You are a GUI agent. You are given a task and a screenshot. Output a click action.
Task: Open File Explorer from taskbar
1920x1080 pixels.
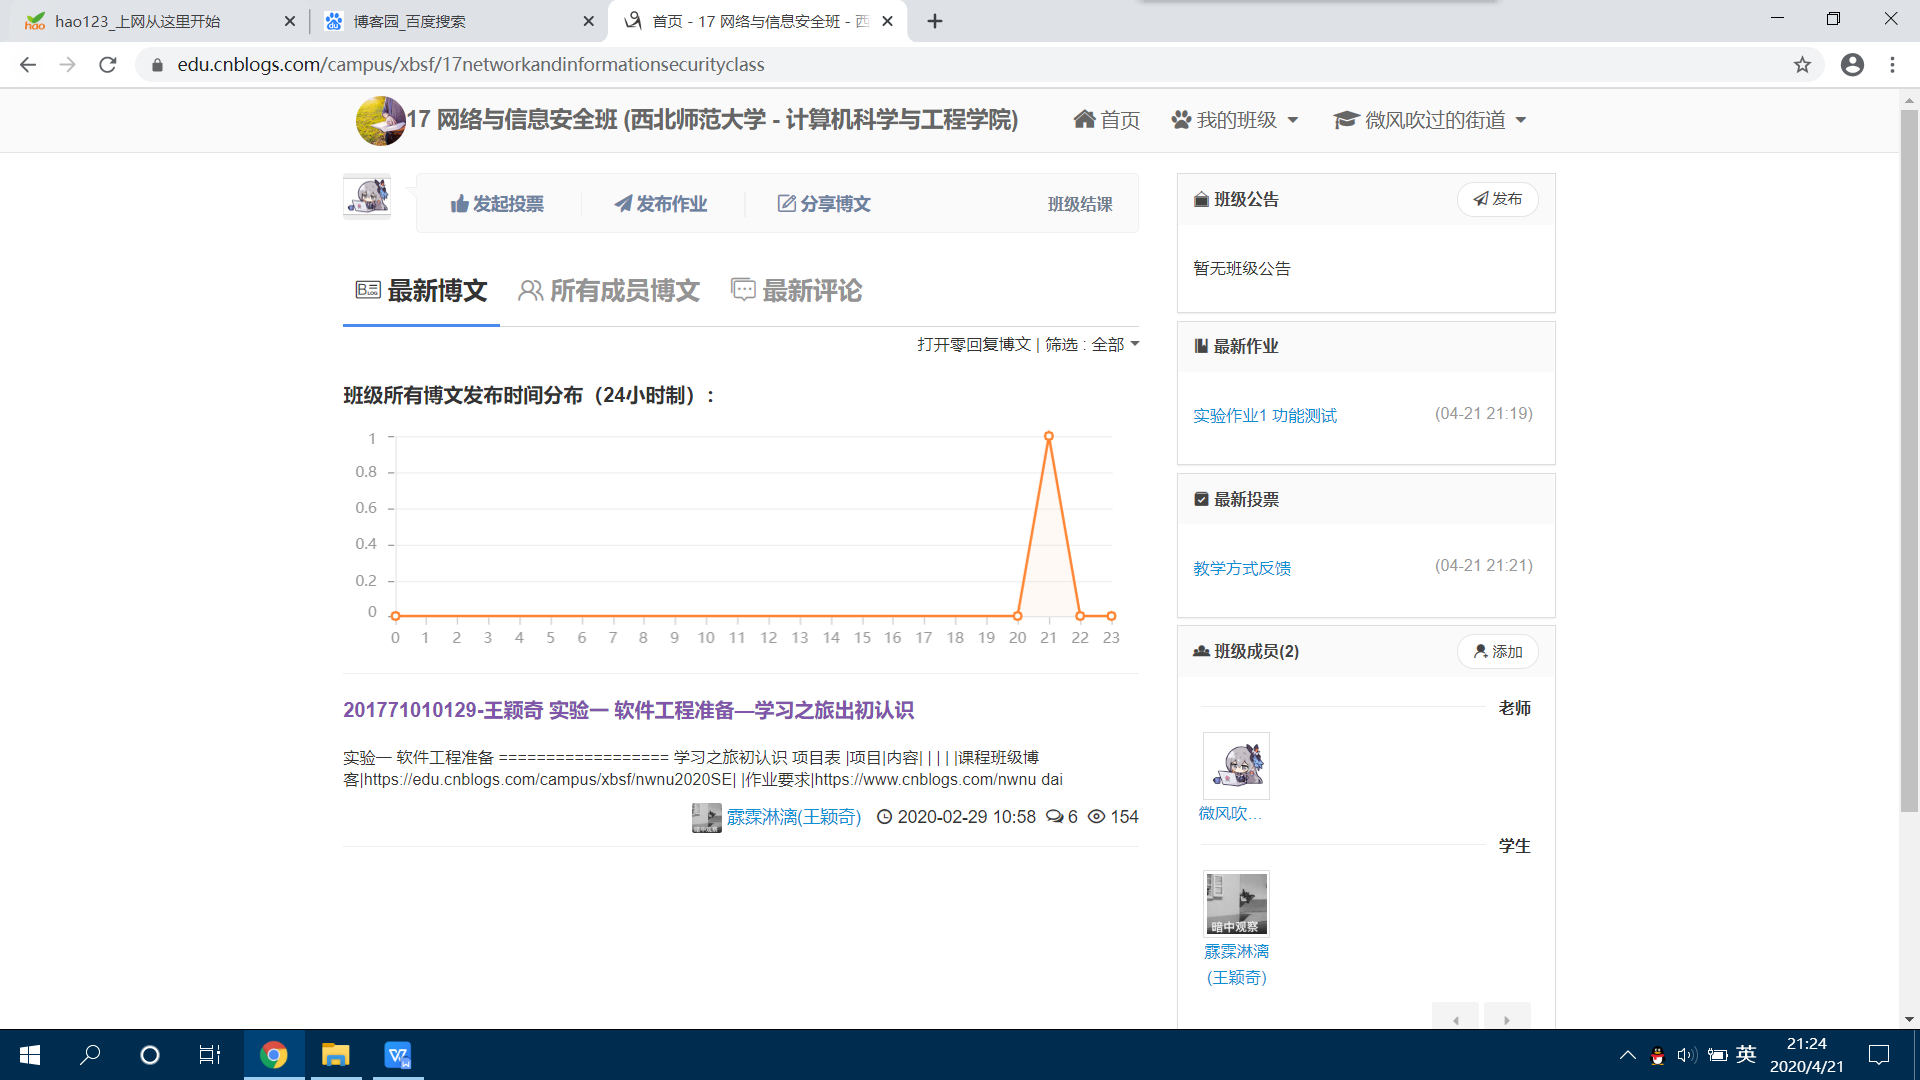(335, 1055)
